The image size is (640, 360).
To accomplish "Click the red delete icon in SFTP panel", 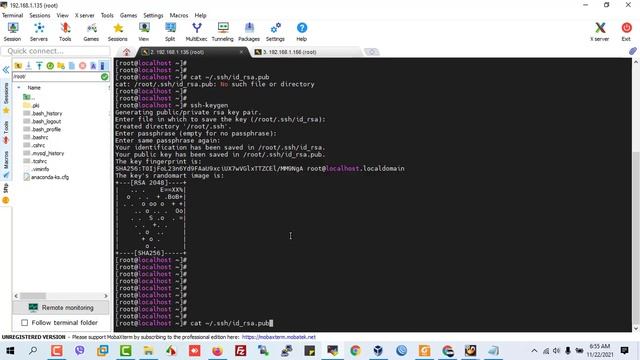I will pyautogui.click(x=82, y=66).
